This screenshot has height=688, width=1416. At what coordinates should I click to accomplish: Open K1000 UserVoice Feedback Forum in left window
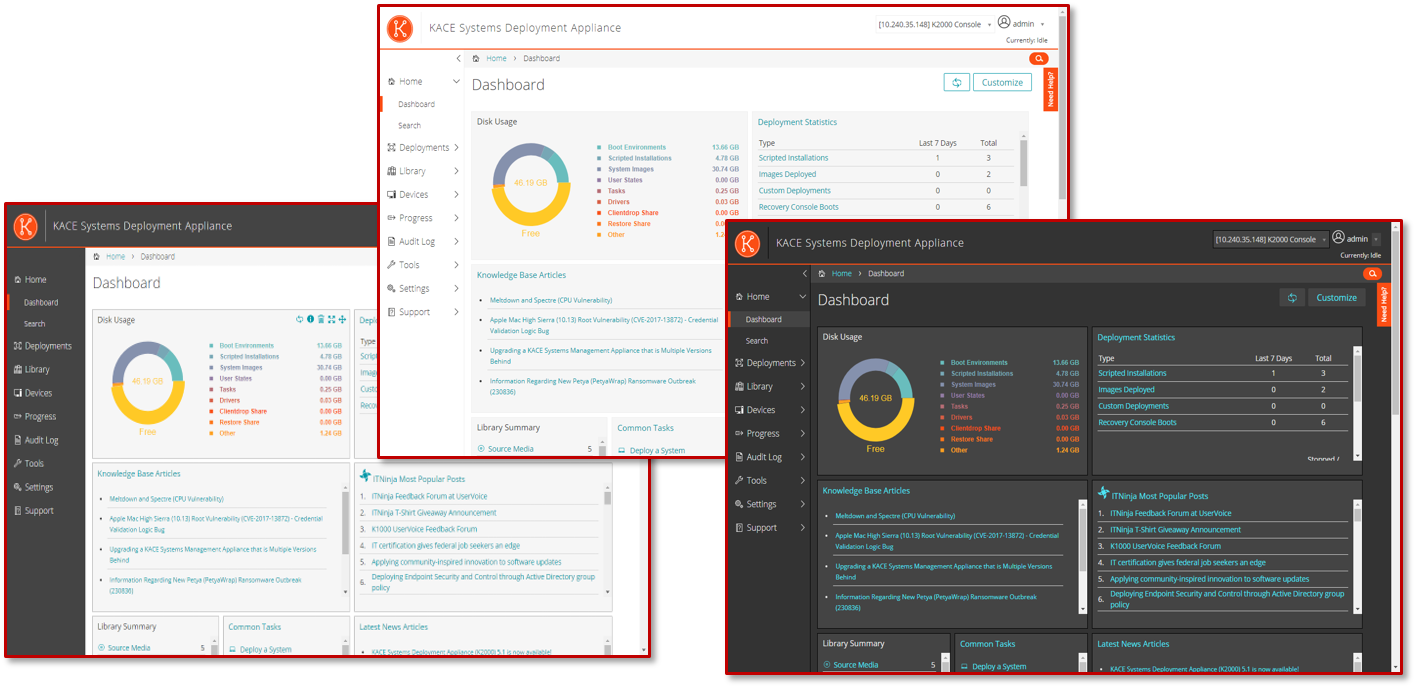coord(424,529)
